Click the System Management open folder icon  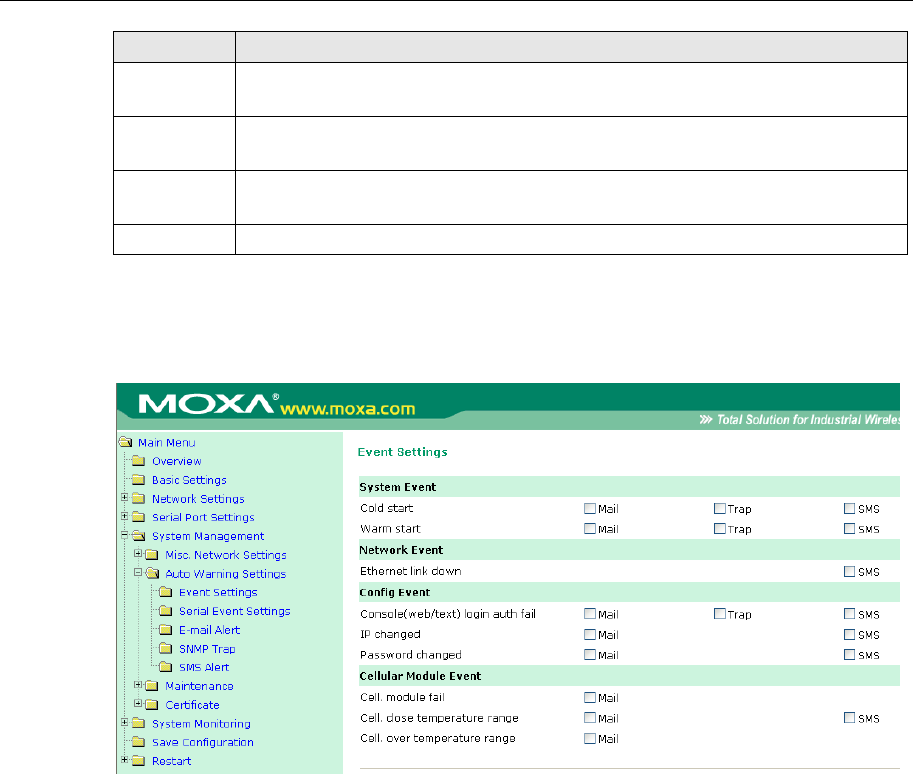139,536
